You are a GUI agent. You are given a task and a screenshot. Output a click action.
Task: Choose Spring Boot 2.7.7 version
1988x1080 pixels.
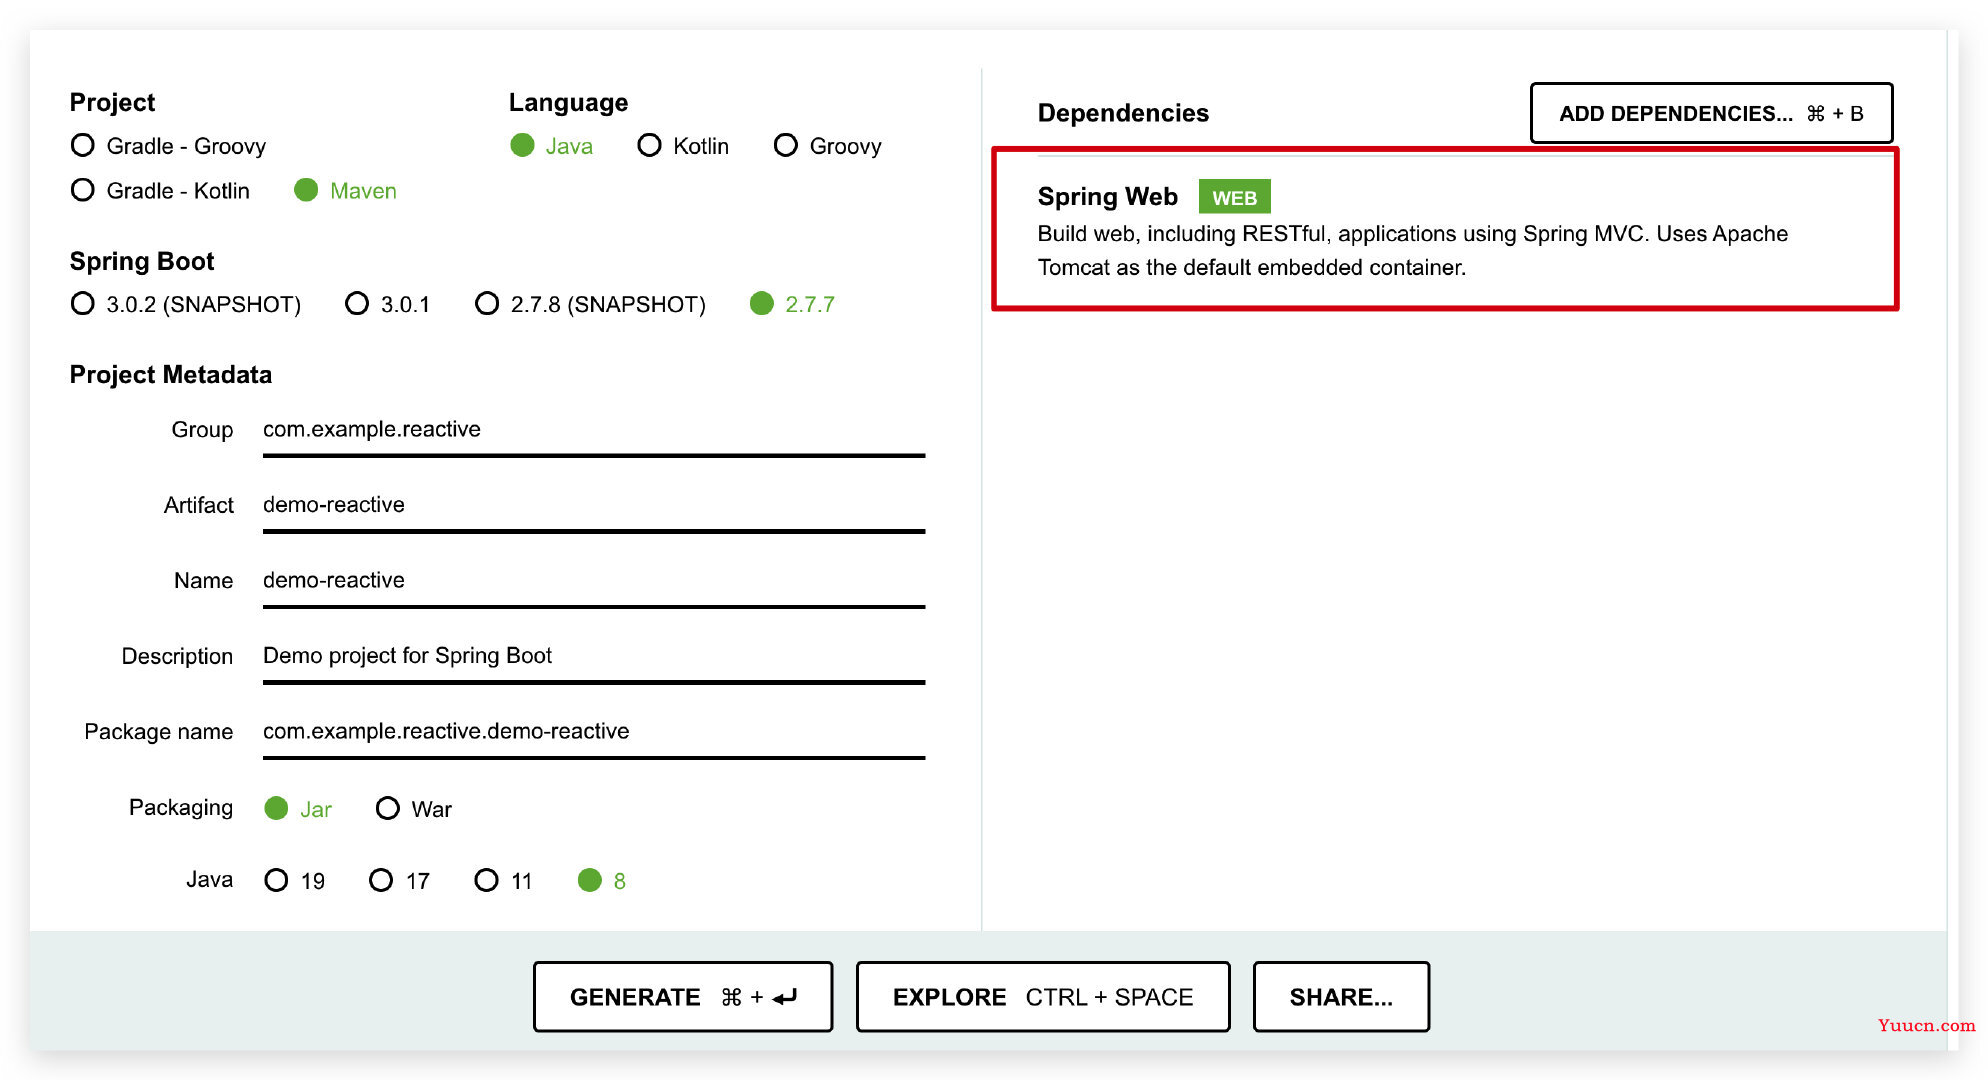(792, 304)
